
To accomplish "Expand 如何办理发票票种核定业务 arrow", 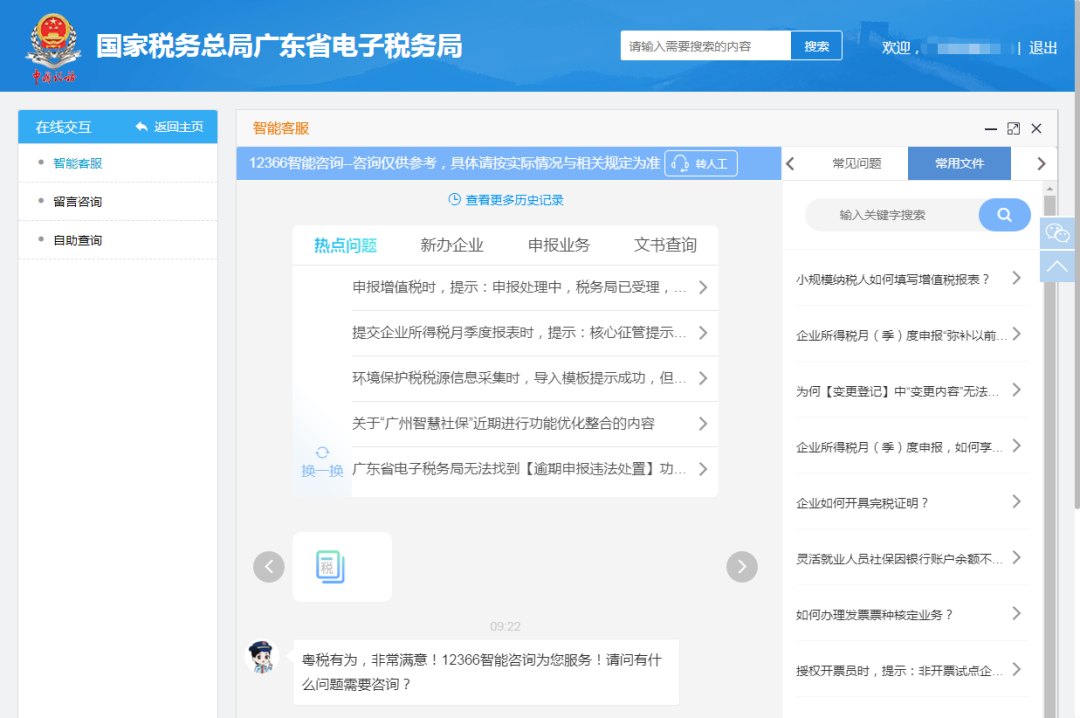I will [1017, 613].
